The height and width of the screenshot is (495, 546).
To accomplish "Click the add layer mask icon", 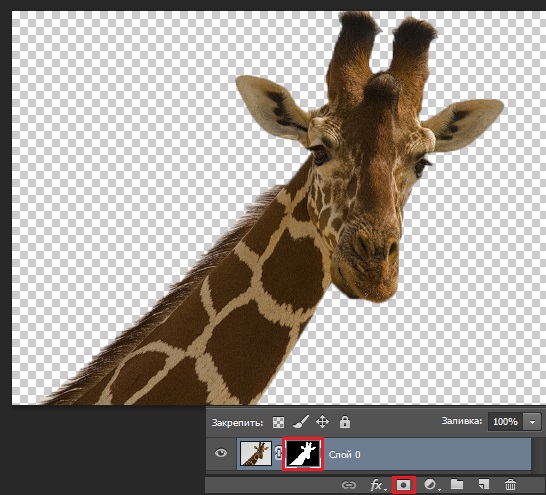I will click(x=404, y=485).
